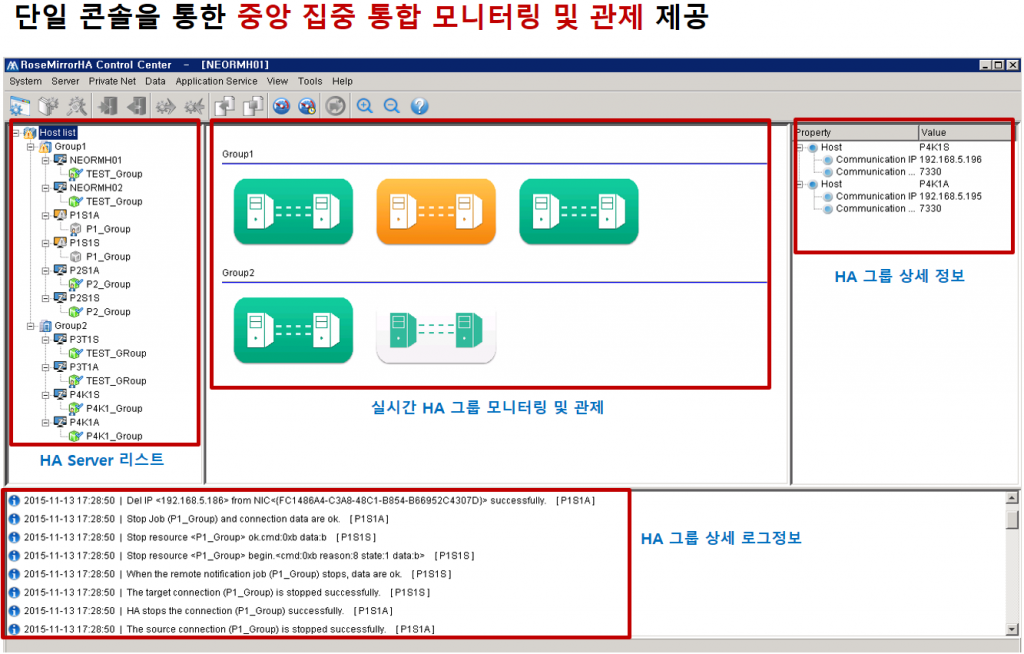Collapse the Host list root node

[17, 132]
